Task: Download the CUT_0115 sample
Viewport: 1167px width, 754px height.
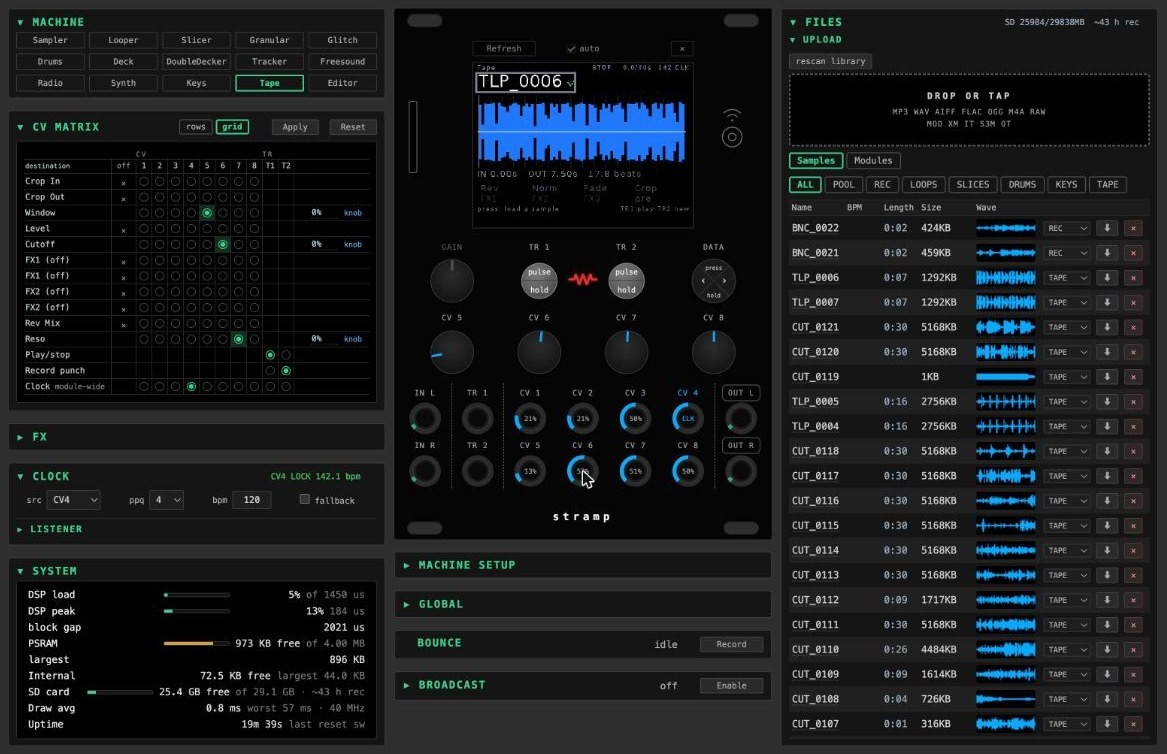Action: point(1107,525)
